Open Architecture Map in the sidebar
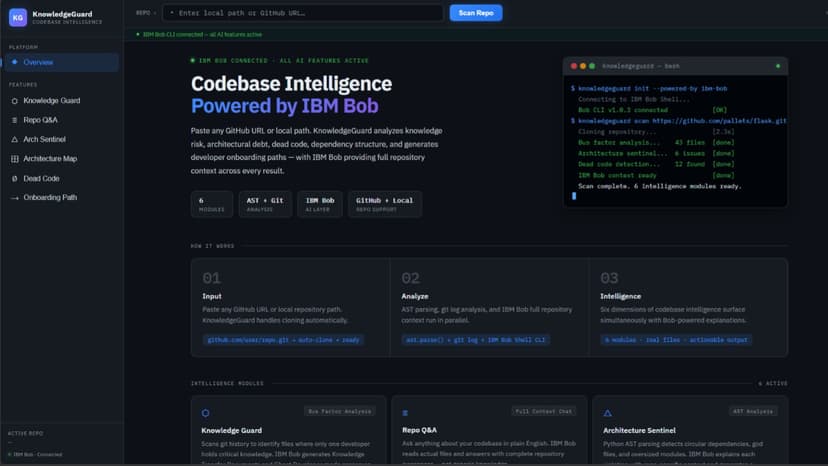Image resolution: width=828 pixels, height=466 pixels. (x=62, y=159)
